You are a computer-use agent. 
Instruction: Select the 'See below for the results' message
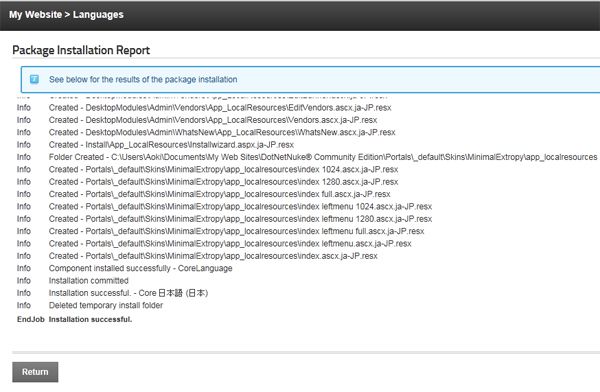[143, 79]
